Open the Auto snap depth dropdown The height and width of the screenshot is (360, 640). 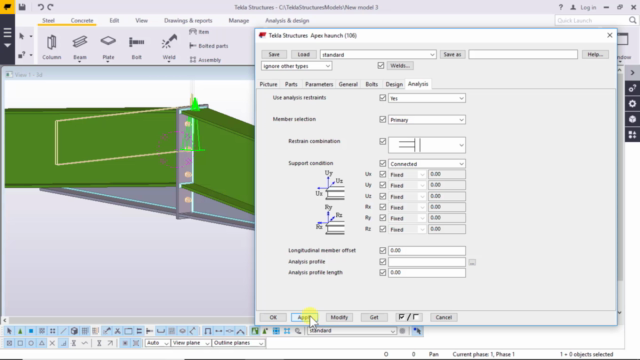coord(157,343)
